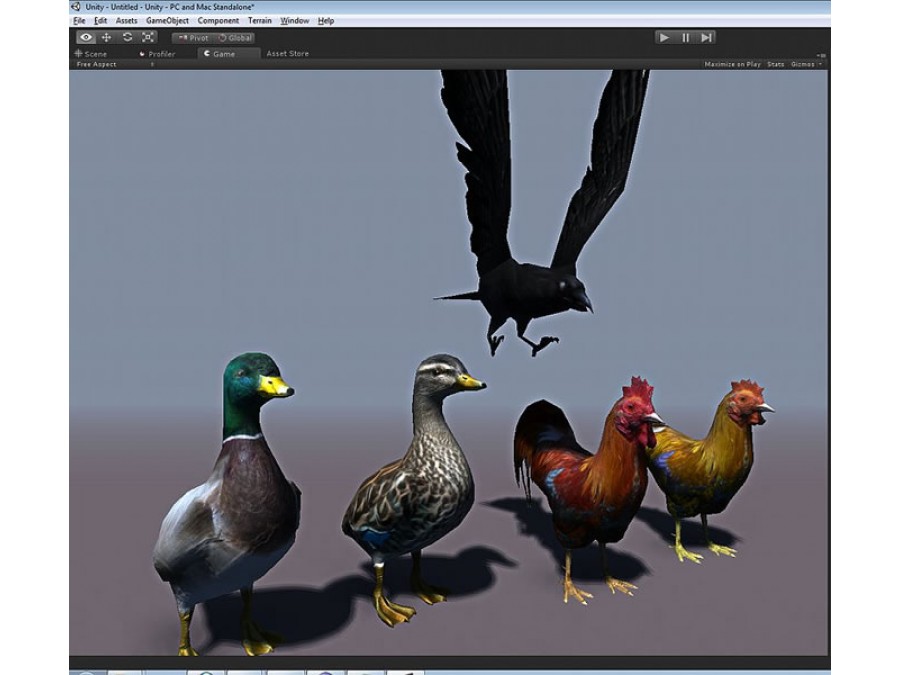Switch to the Scene tab
The height and width of the screenshot is (675, 900).
tap(91, 53)
